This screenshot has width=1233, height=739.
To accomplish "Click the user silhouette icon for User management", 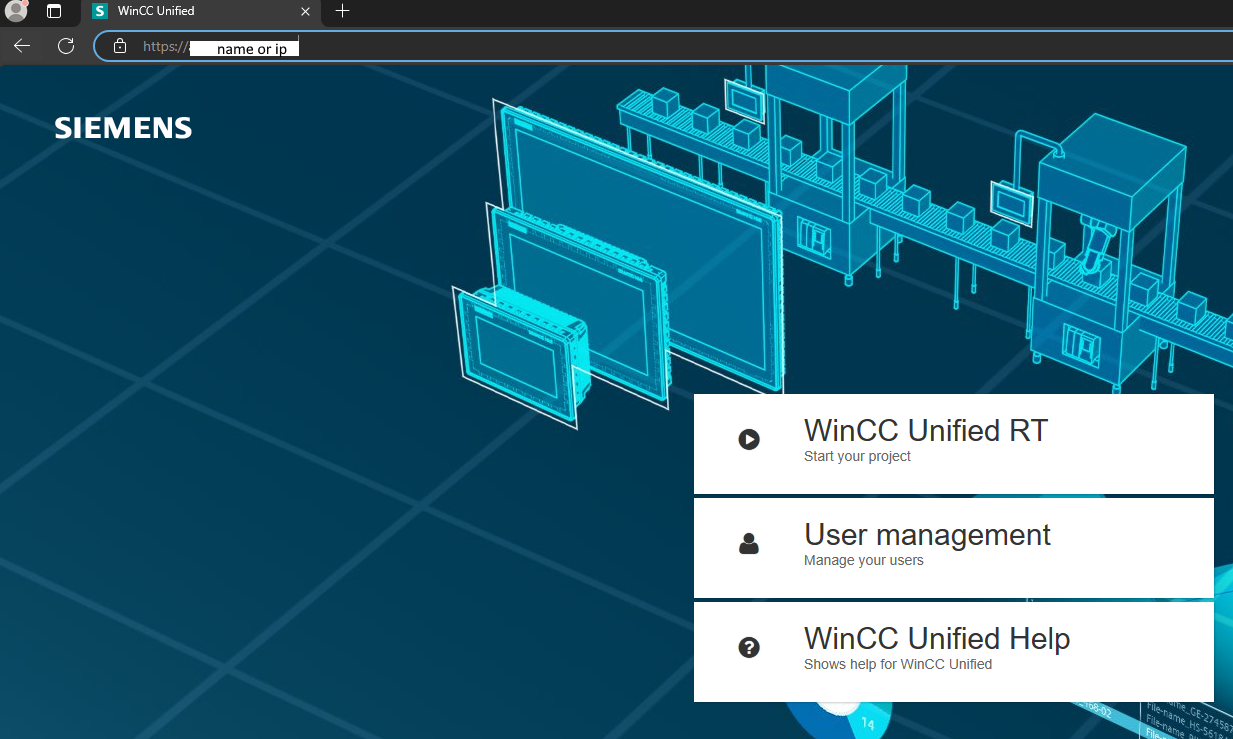I will click(x=749, y=544).
